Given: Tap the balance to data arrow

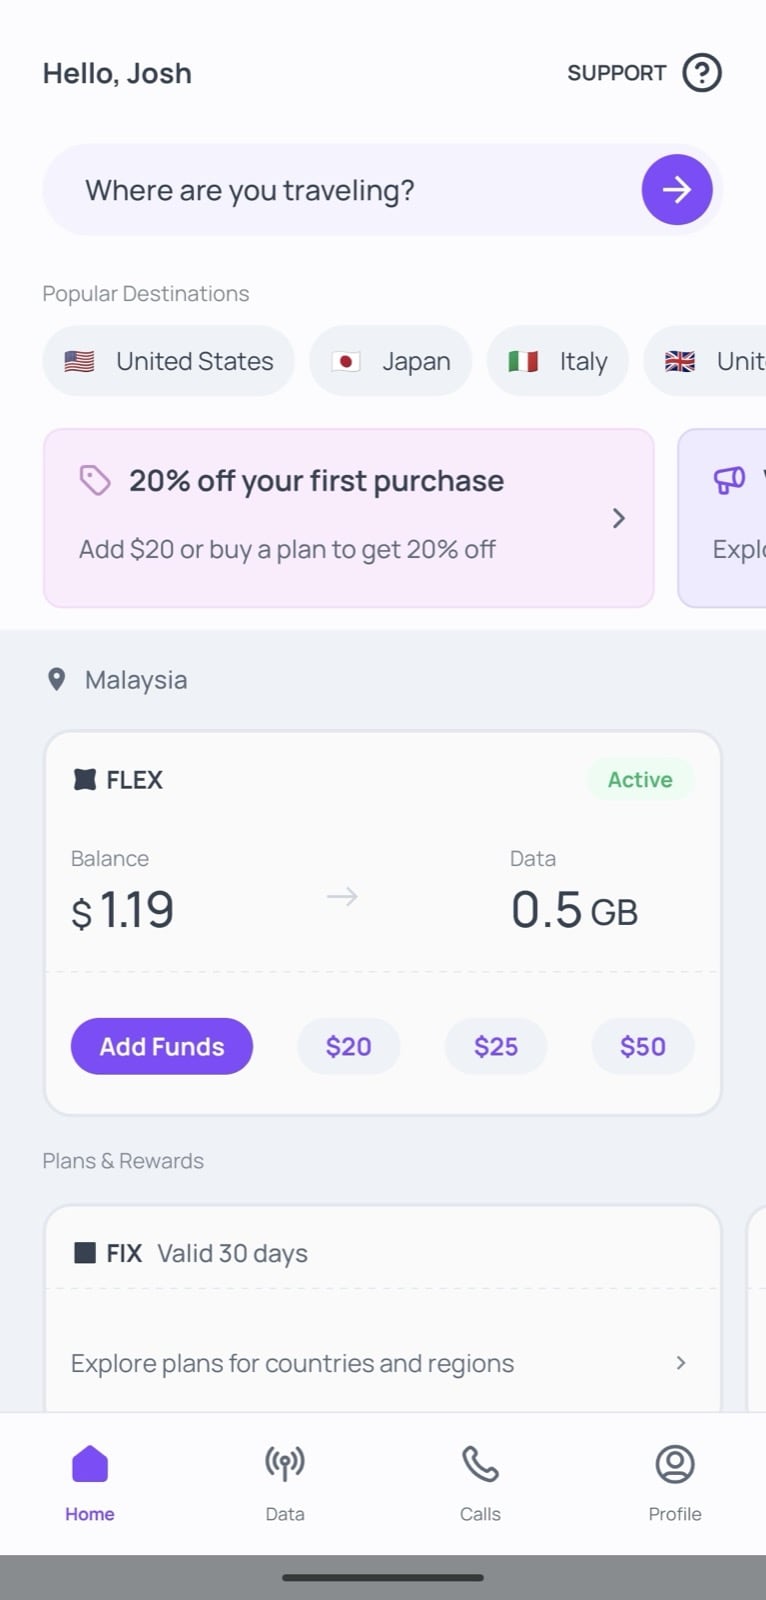Looking at the screenshot, I should [x=342, y=896].
